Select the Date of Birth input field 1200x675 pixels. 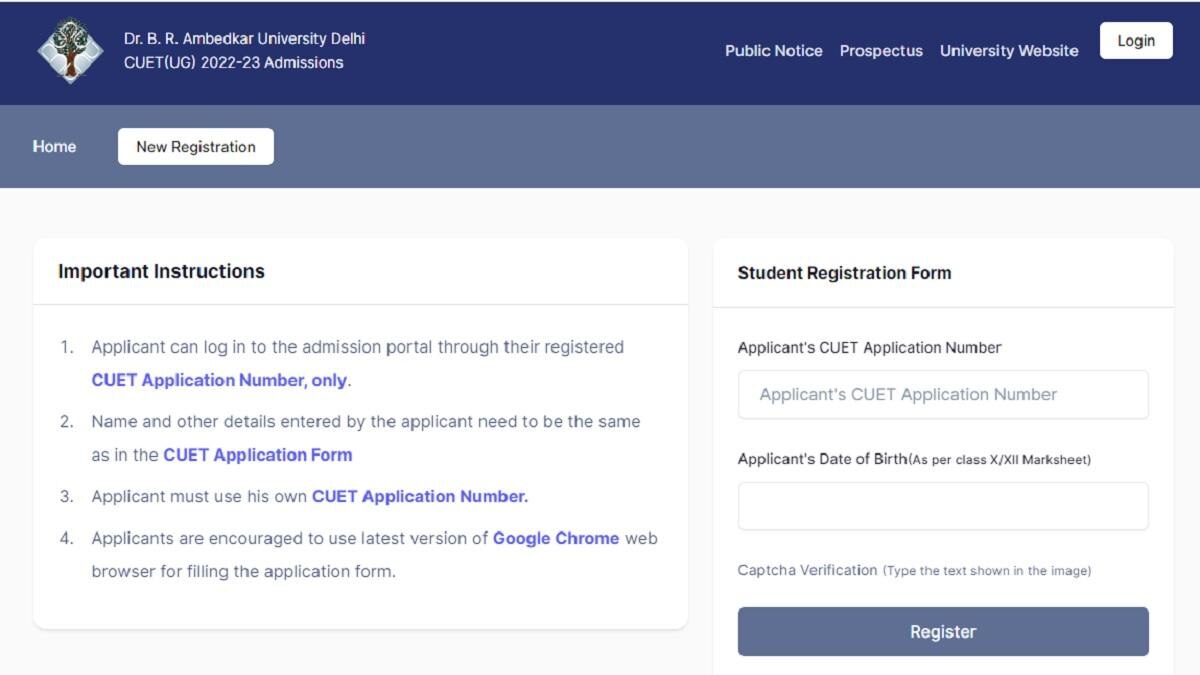tap(942, 505)
